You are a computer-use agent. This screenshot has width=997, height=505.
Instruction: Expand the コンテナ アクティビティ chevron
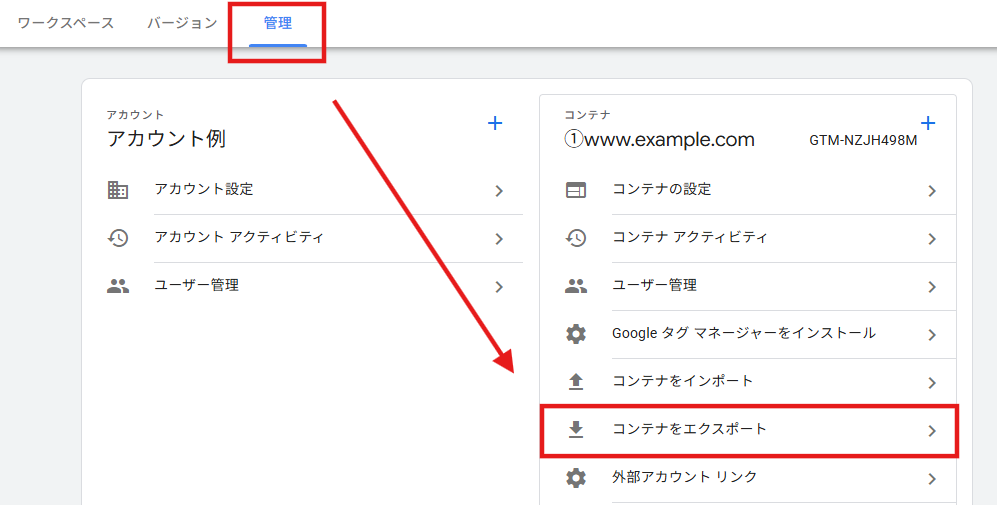click(x=932, y=239)
